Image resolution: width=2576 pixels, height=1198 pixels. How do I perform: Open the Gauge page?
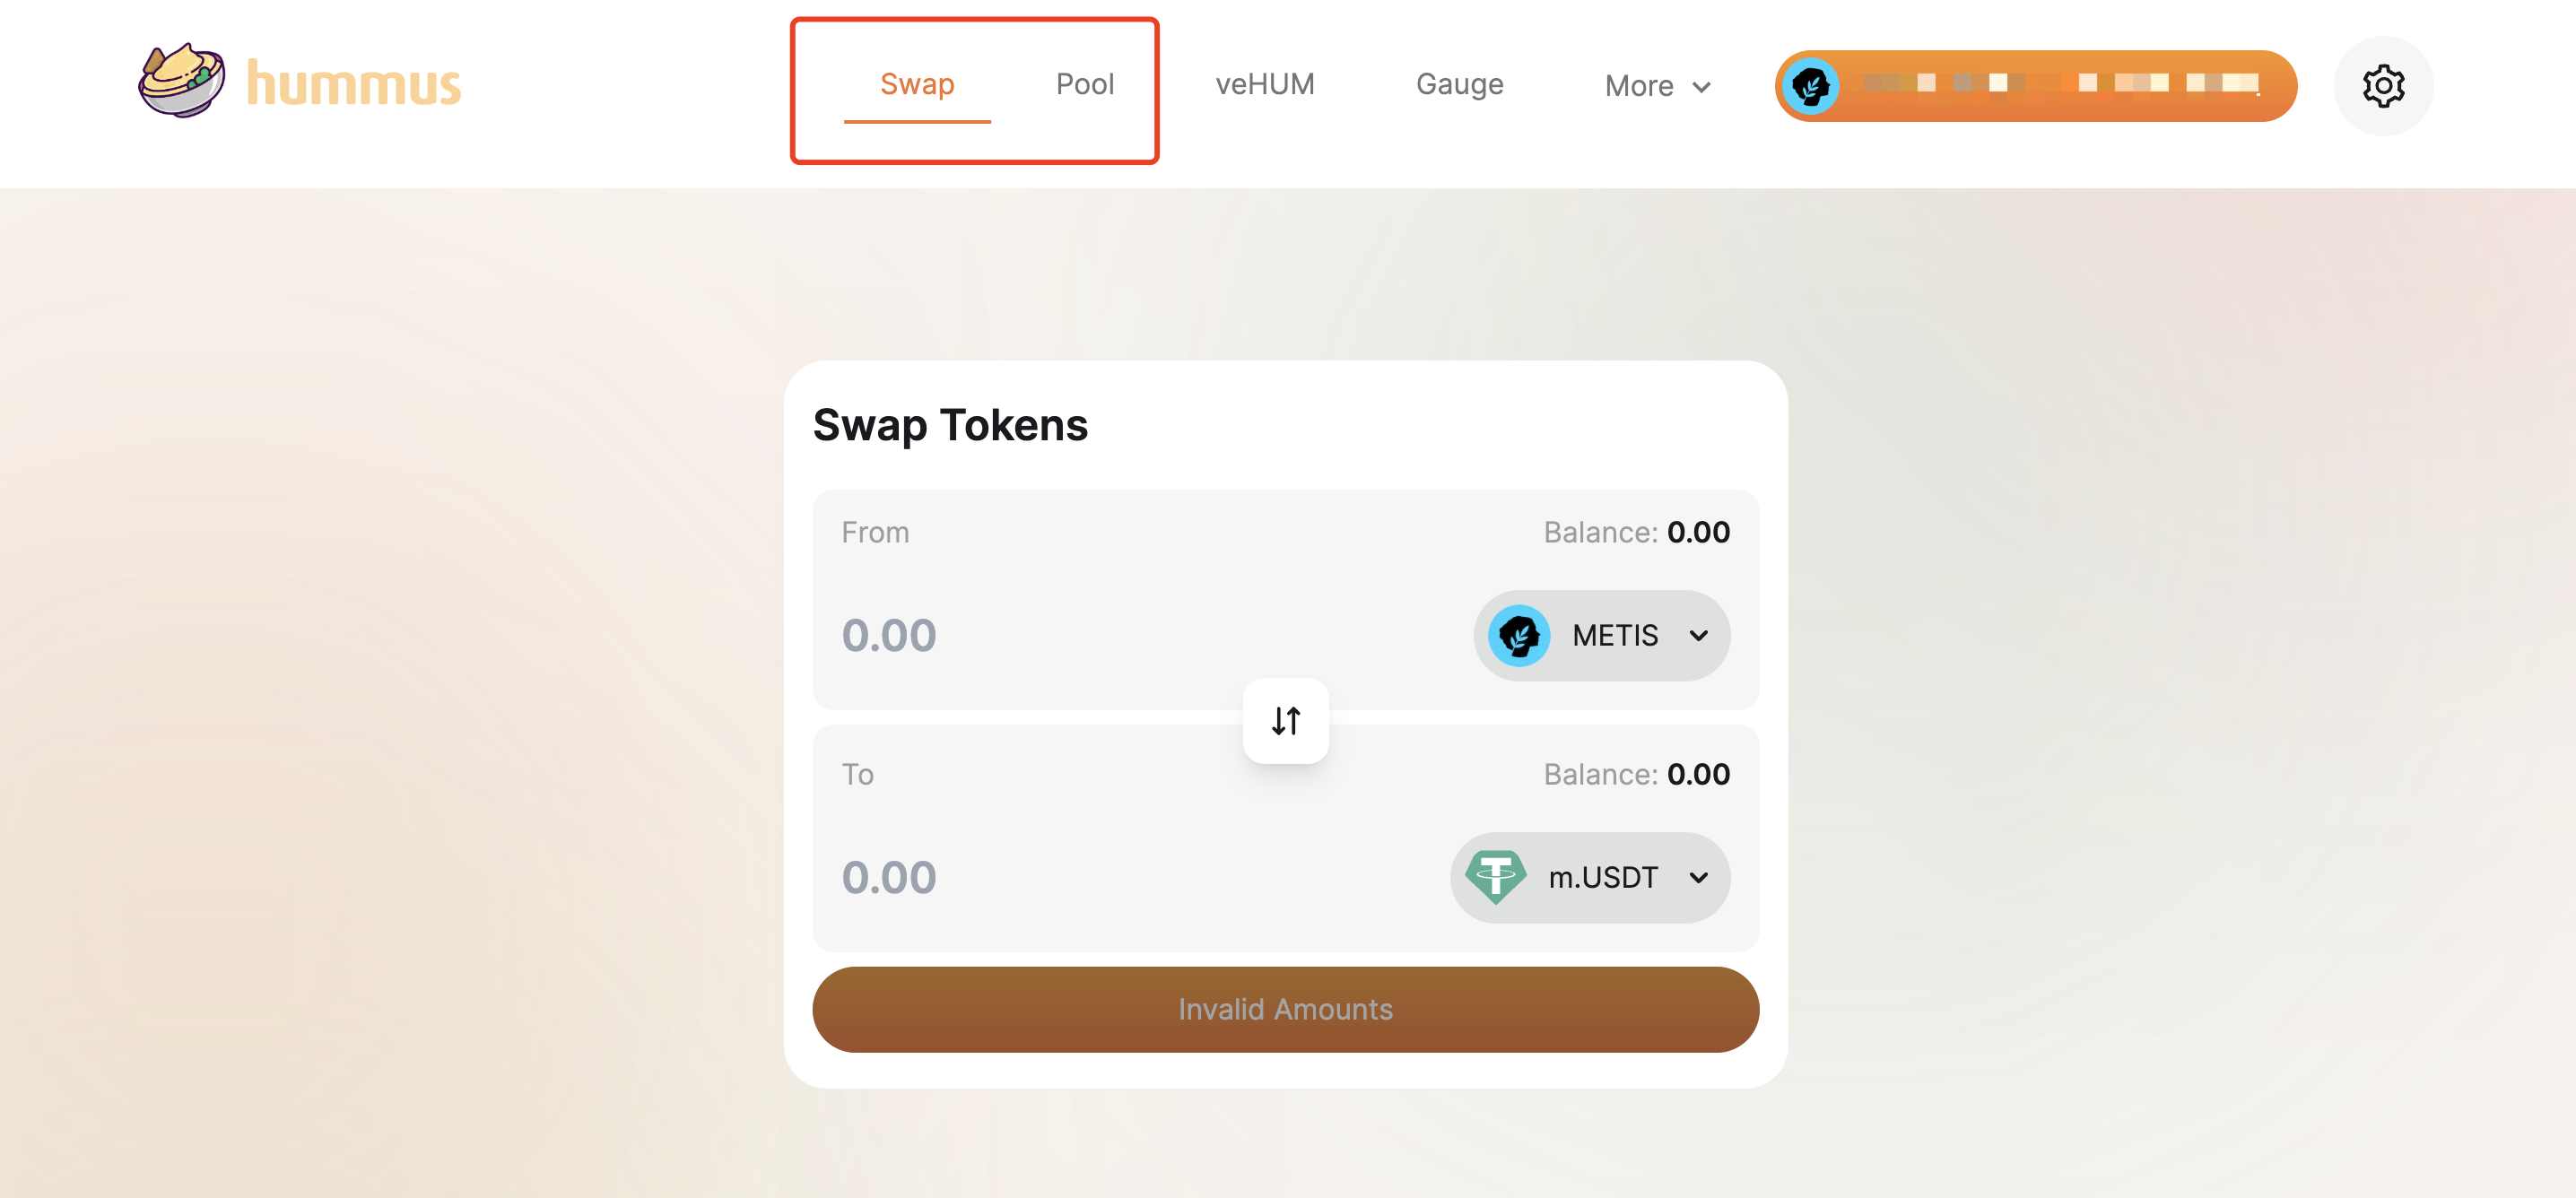click(1459, 84)
